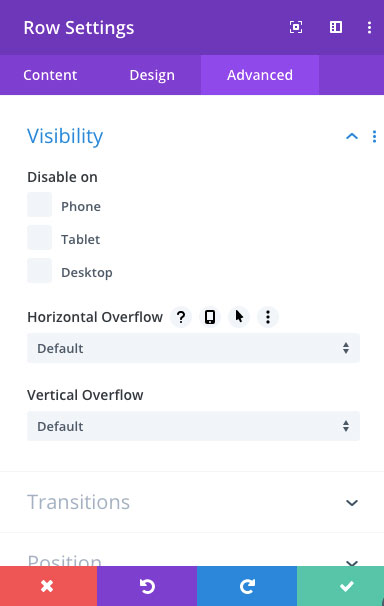Collapse the Visibility section chevron

point(352,136)
